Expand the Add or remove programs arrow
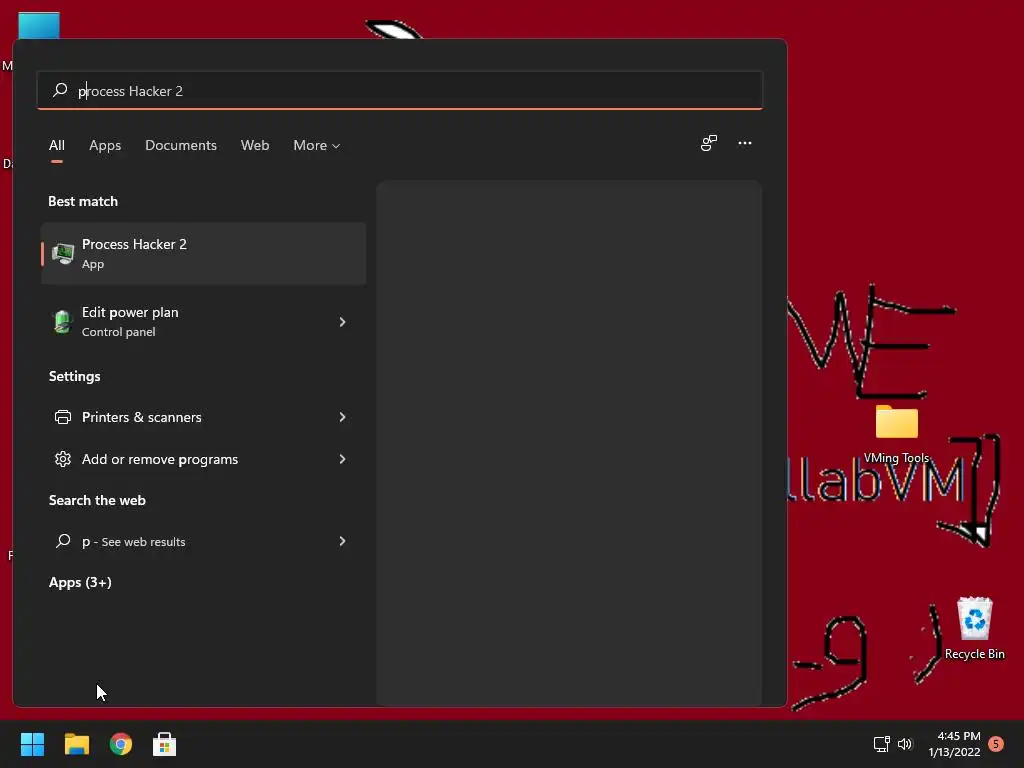The image size is (1024, 768). coord(342,459)
